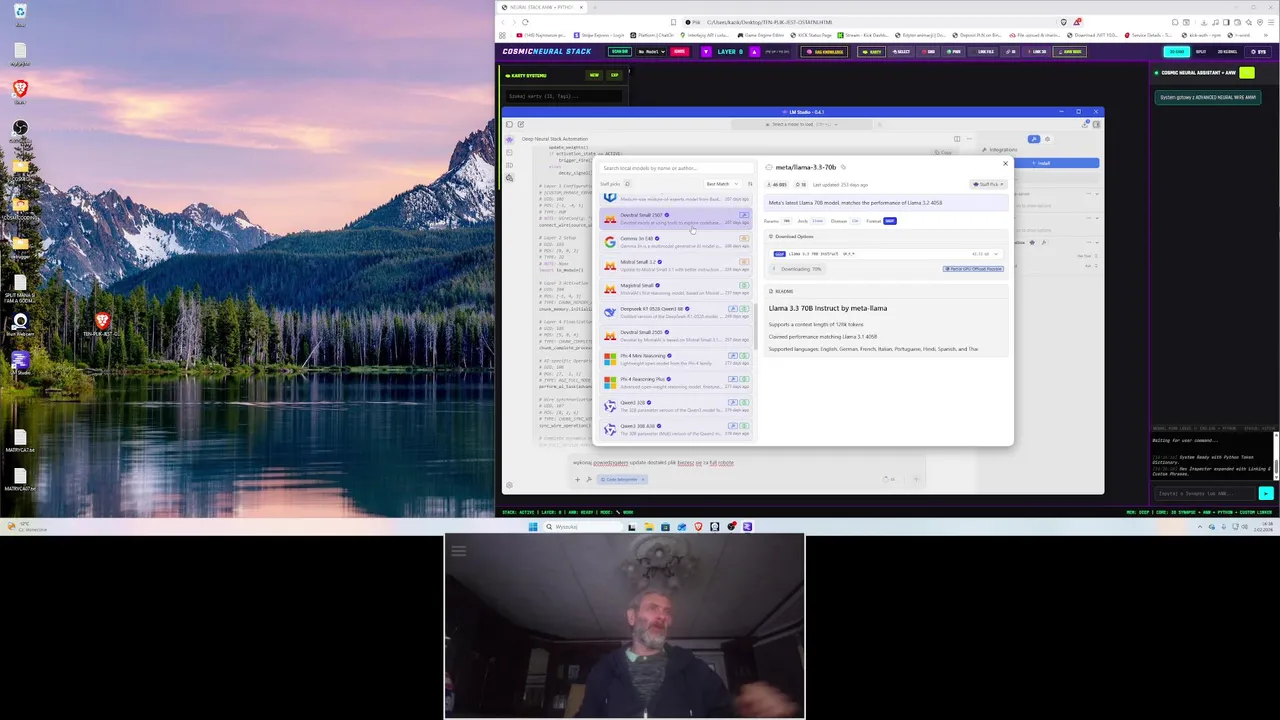Click the purple layer up arrow button

(x=754, y=51)
